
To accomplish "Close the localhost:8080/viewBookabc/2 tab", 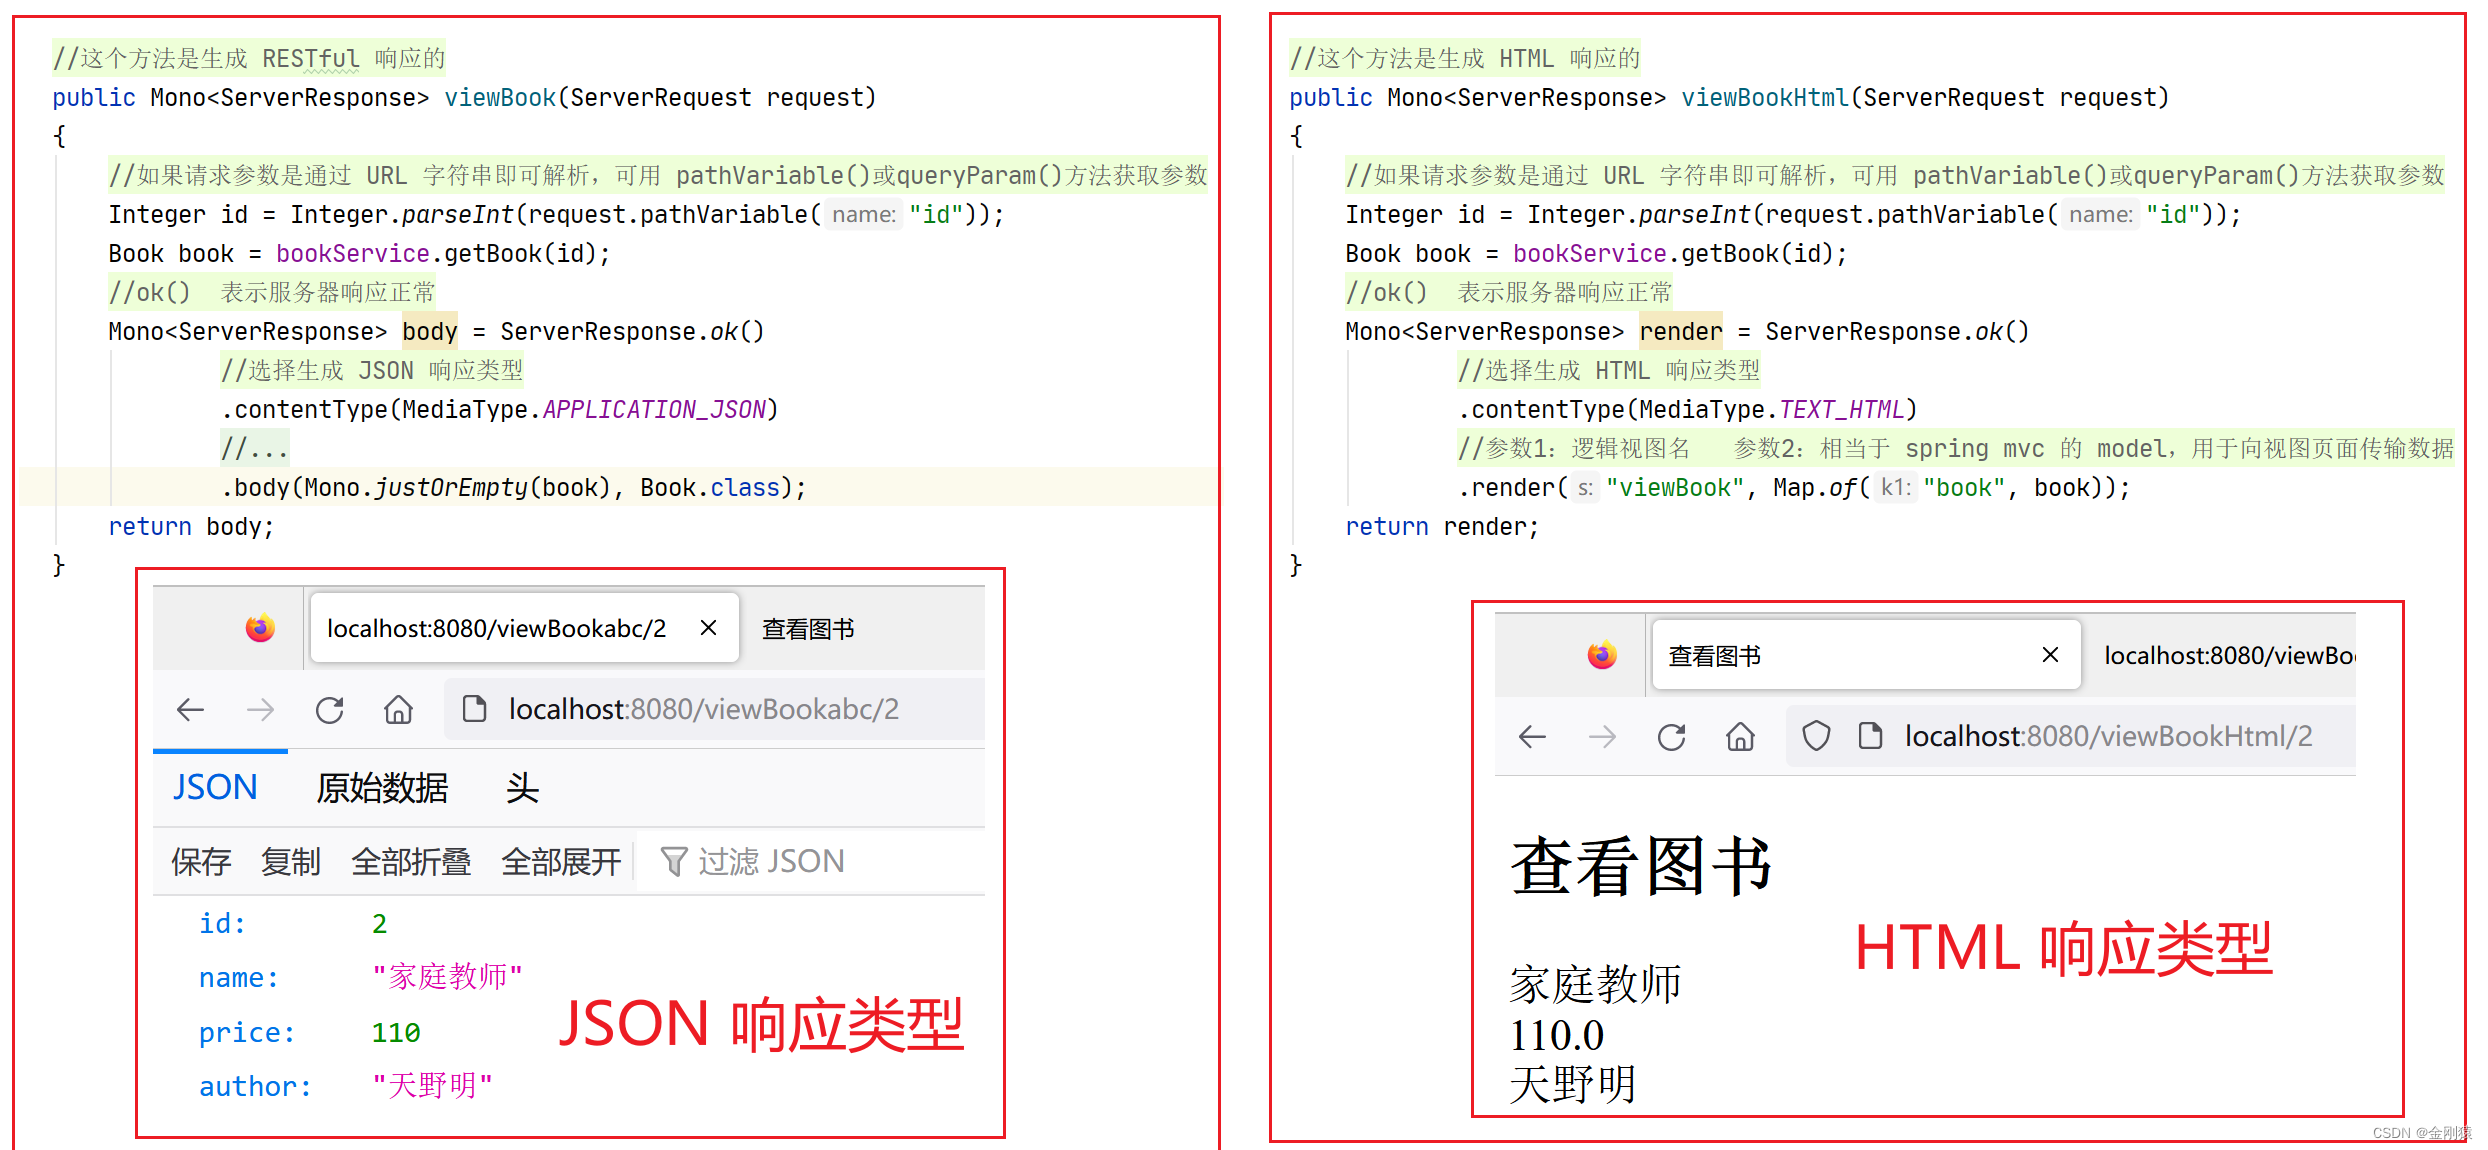I will click(708, 628).
